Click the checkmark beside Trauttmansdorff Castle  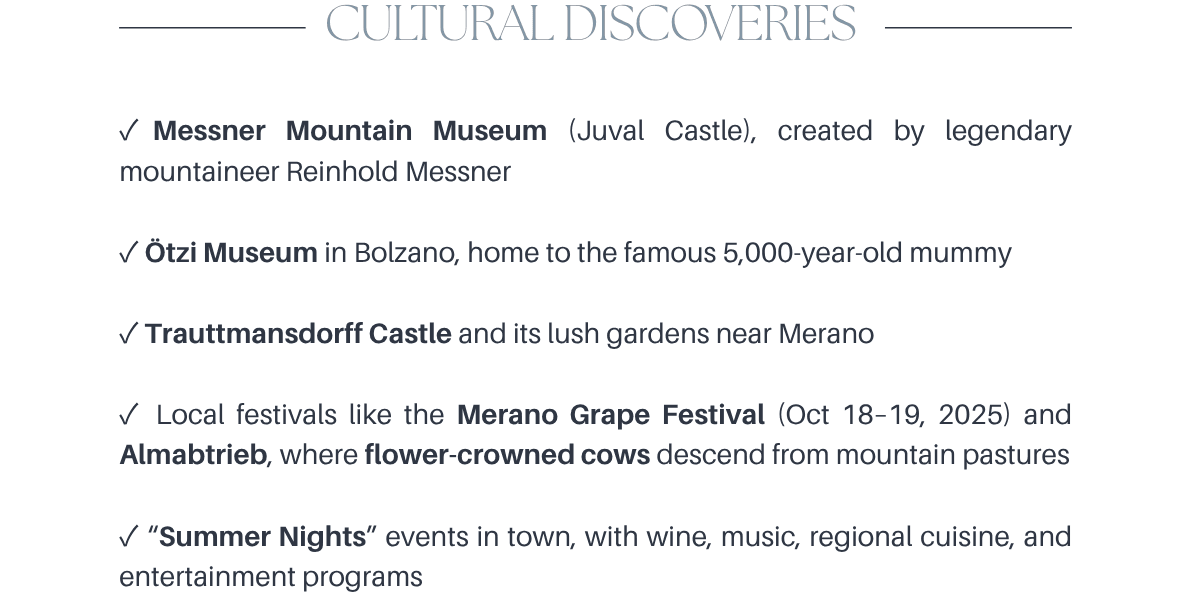point(128,334)
